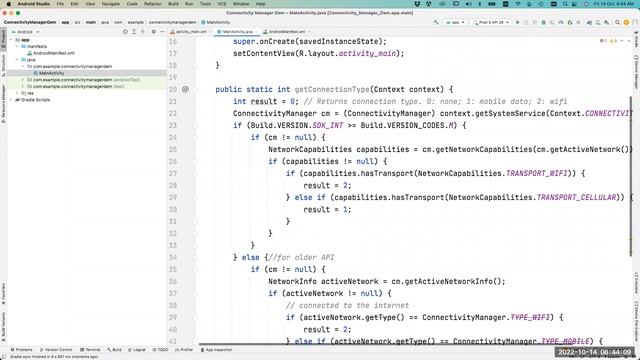Click the MainActivity breadcrumb in navigation bar

[216, 22]
